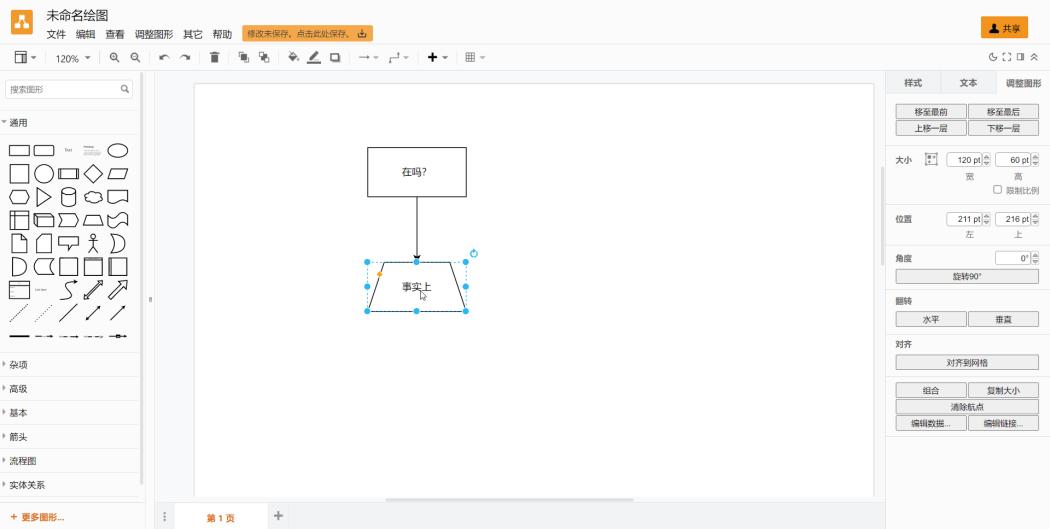The image size is (1050, 529).
Task: Enable the 限制比例 checkbox
Action: 997,190
